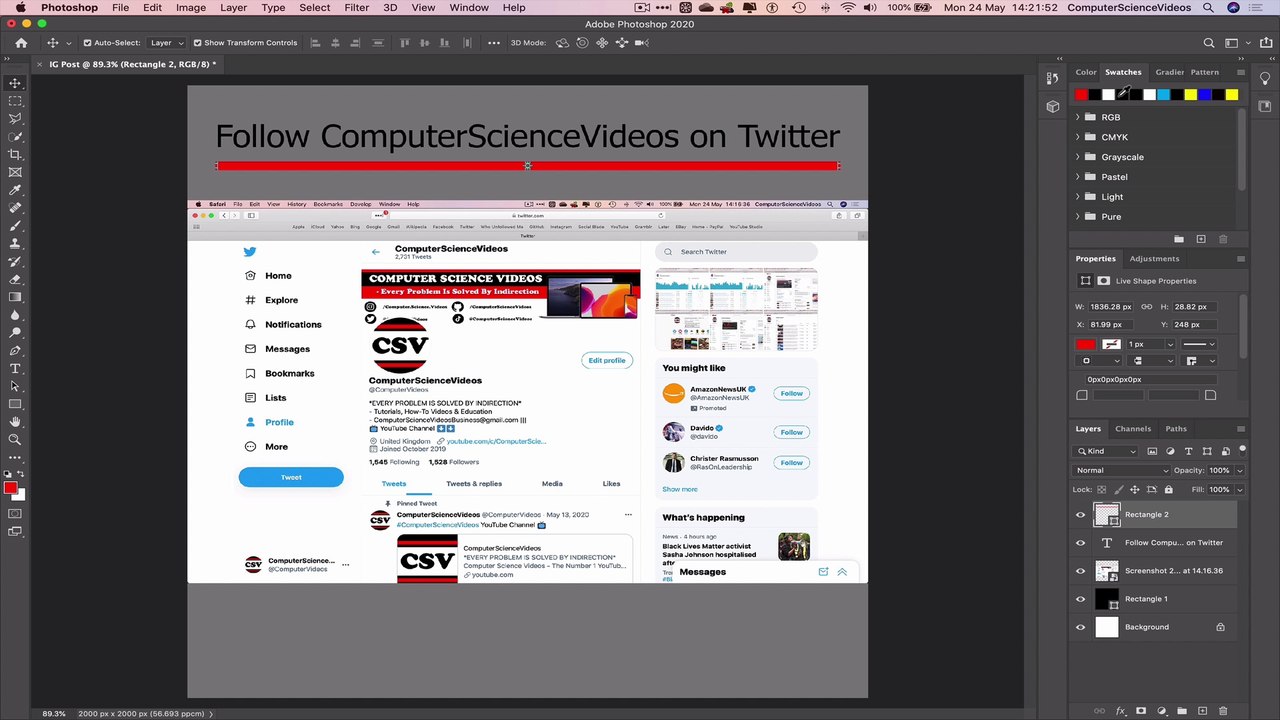Select the Rectangle shape tool
Viewport: 1280px width, 720px height.
pos(15,404)
